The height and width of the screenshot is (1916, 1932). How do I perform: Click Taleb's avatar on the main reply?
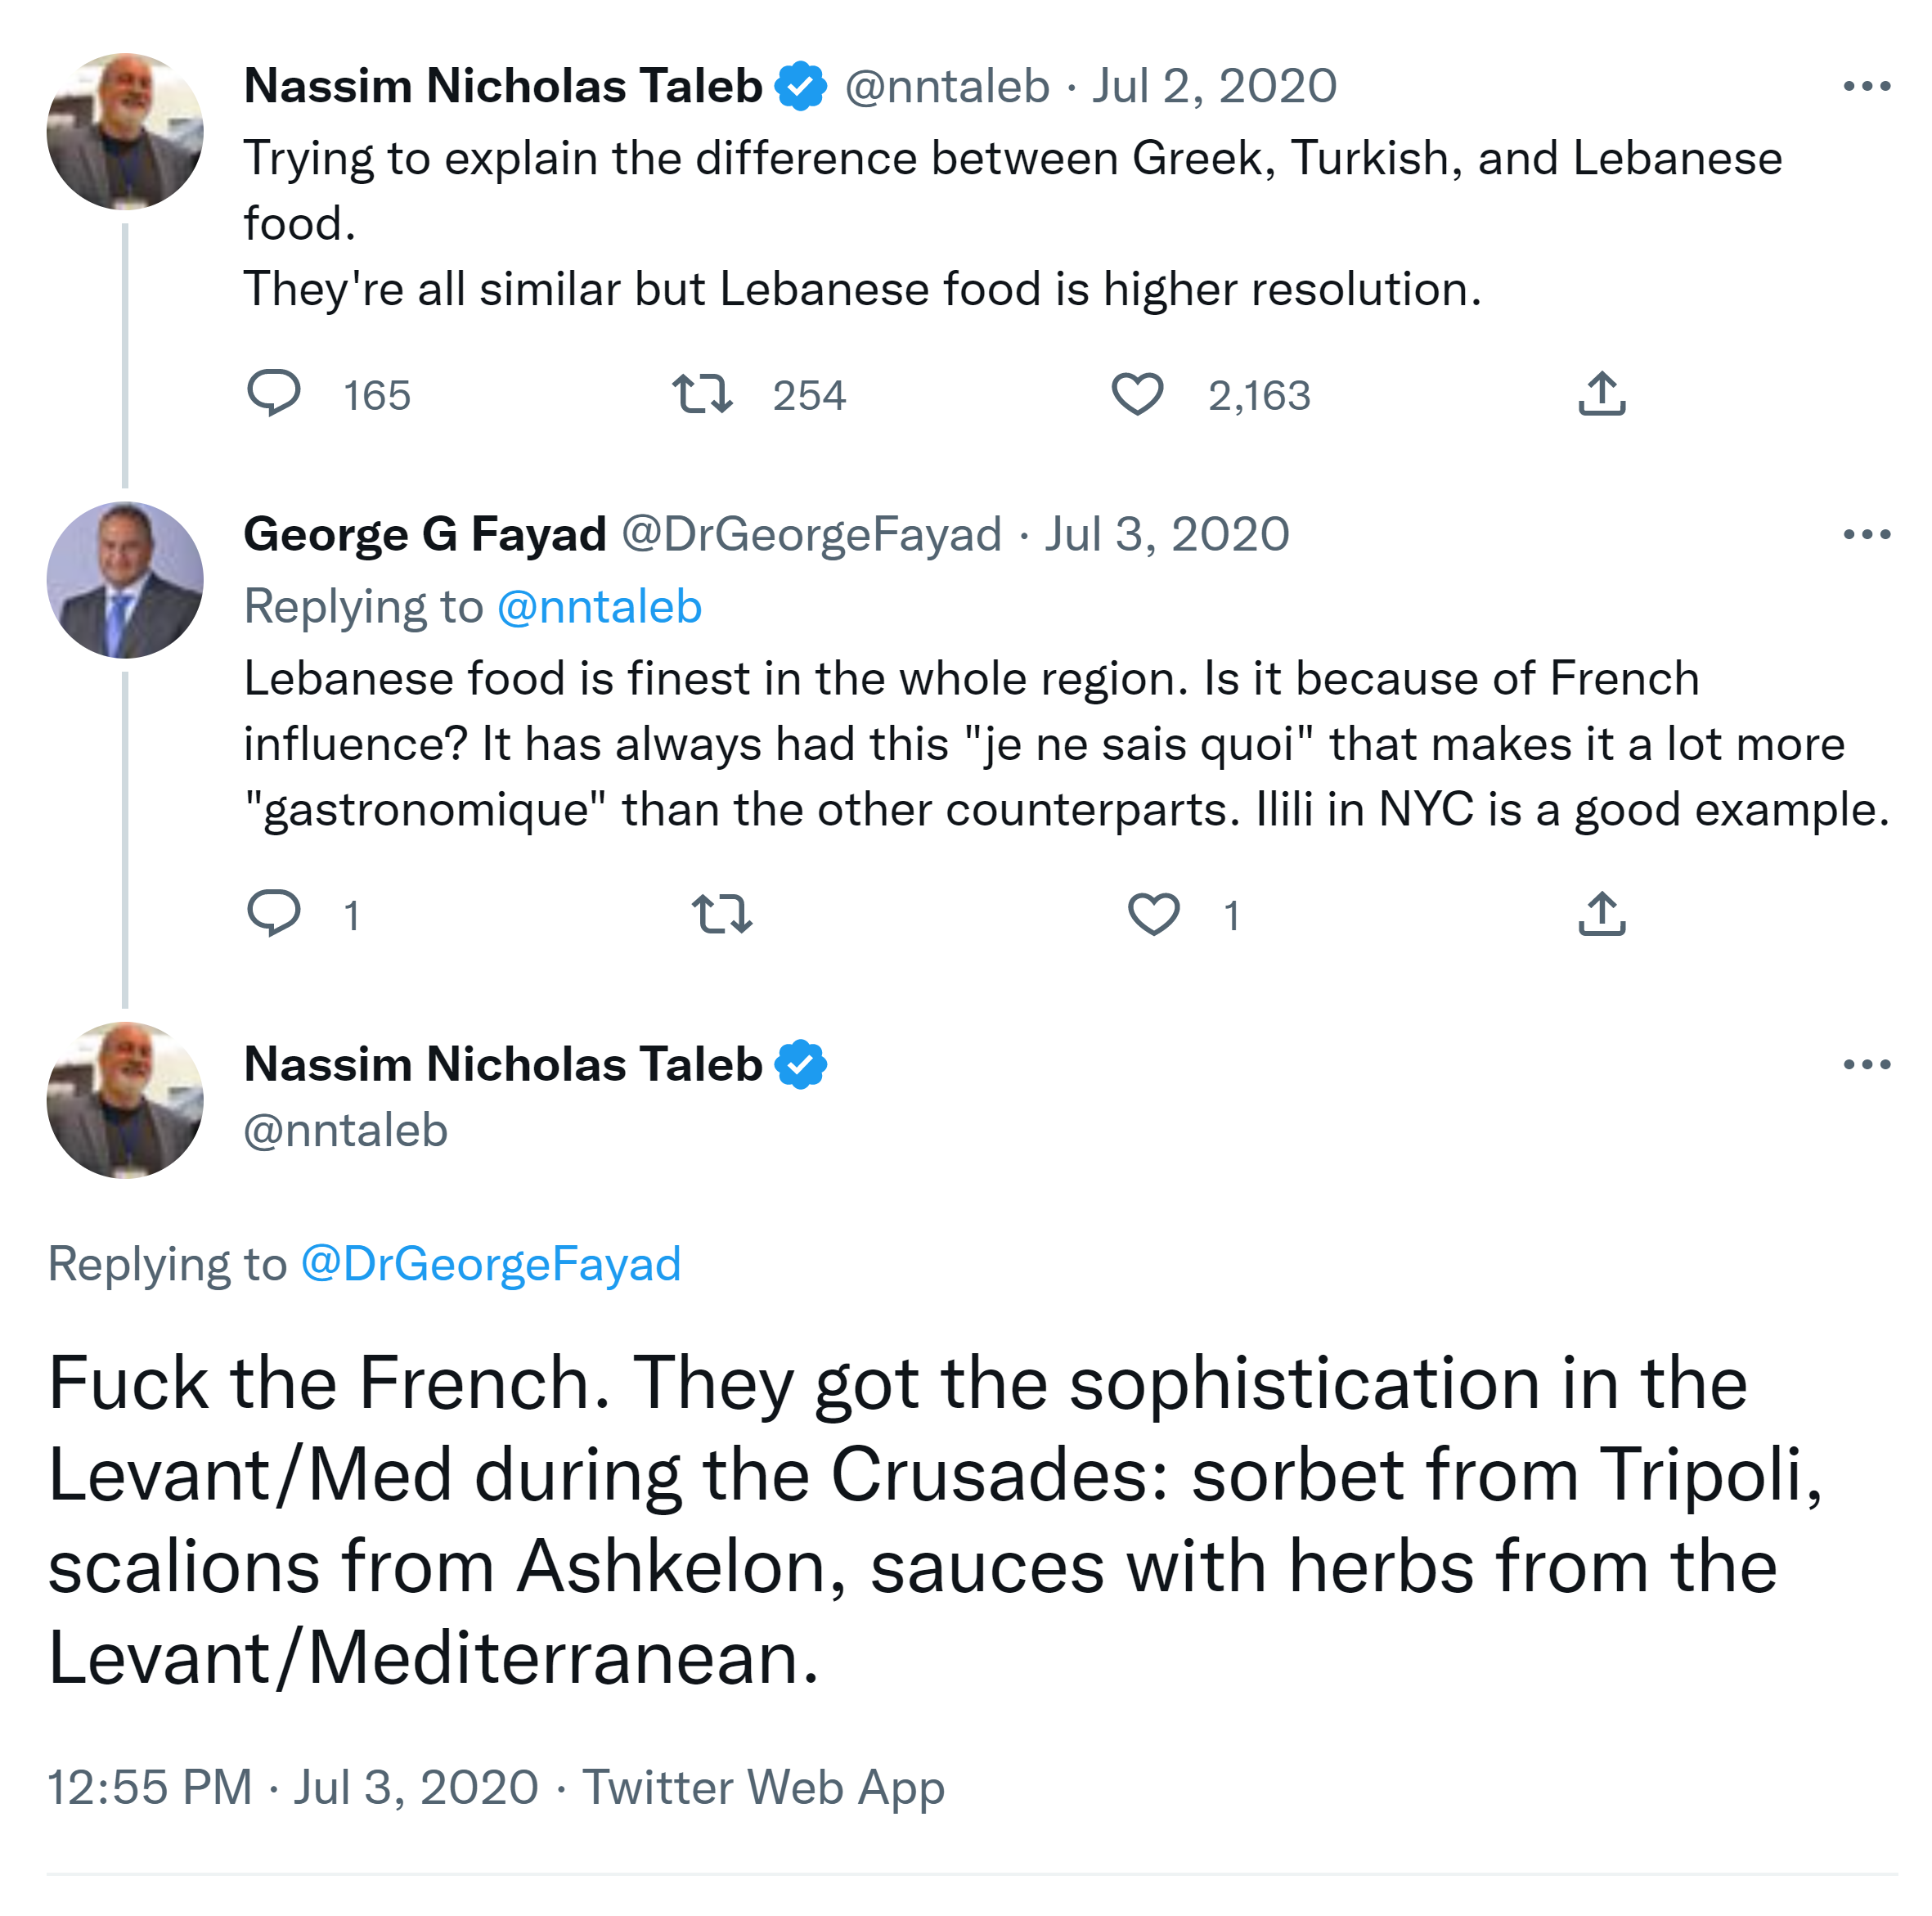click(125, 1100)
